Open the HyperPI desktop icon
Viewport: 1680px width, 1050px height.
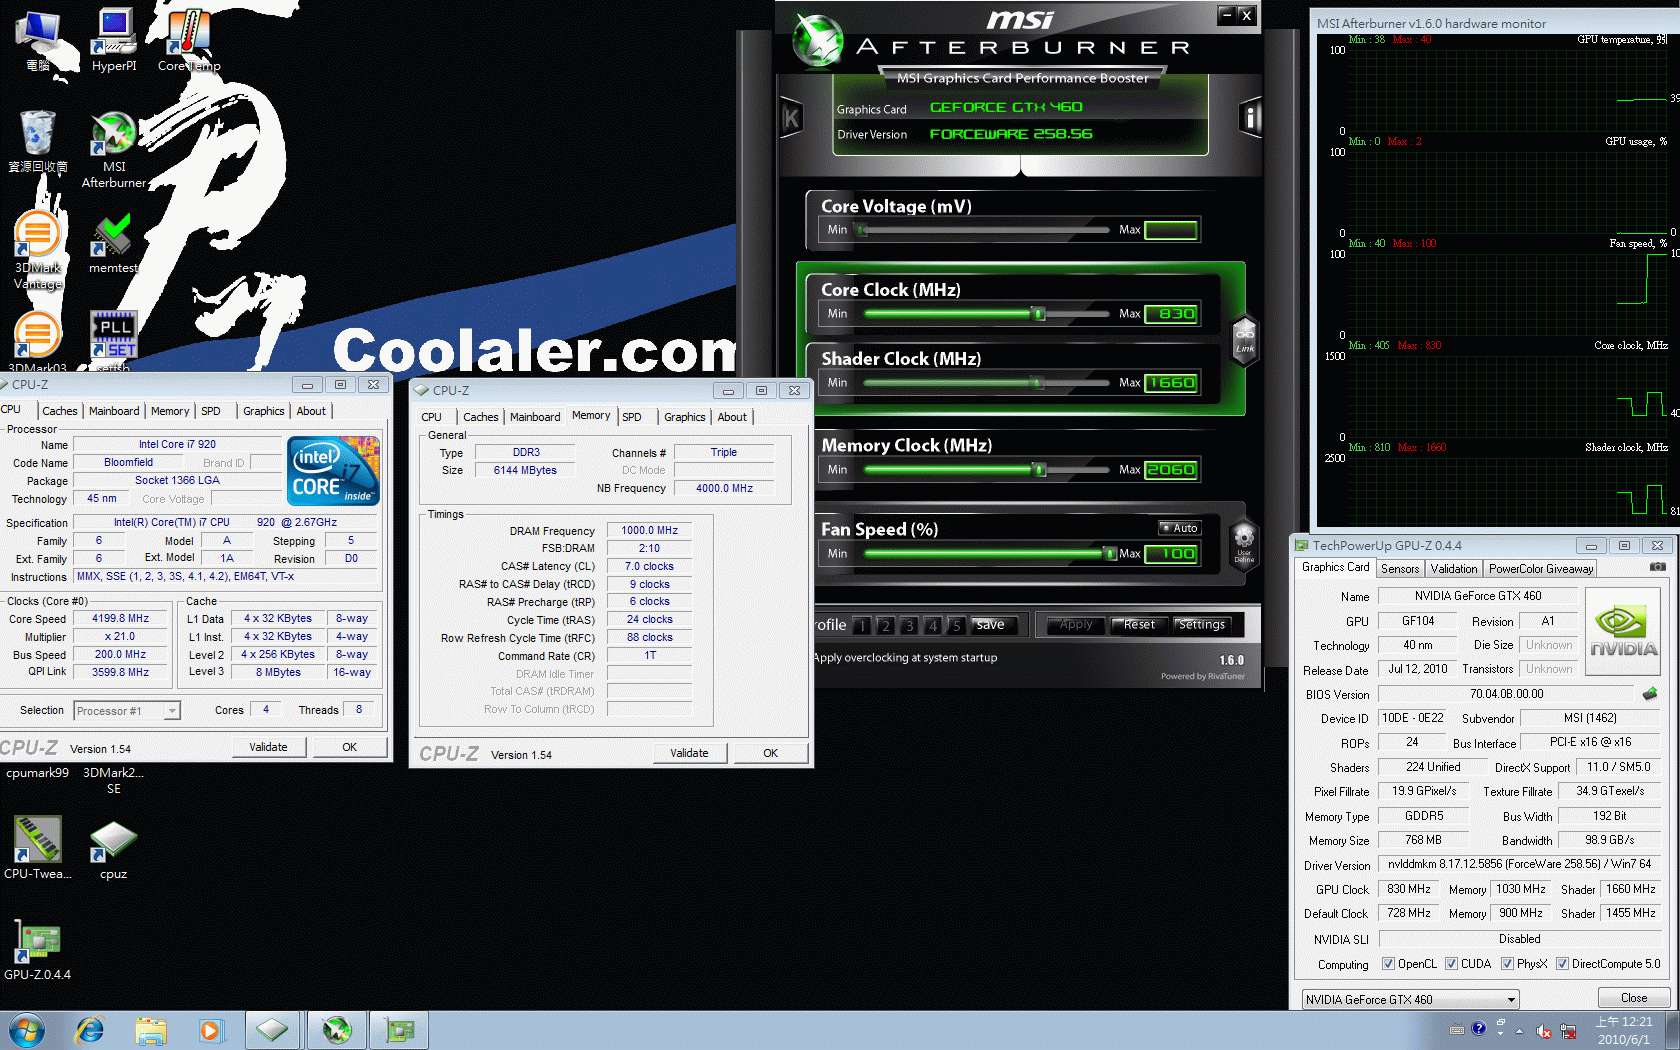114,40
